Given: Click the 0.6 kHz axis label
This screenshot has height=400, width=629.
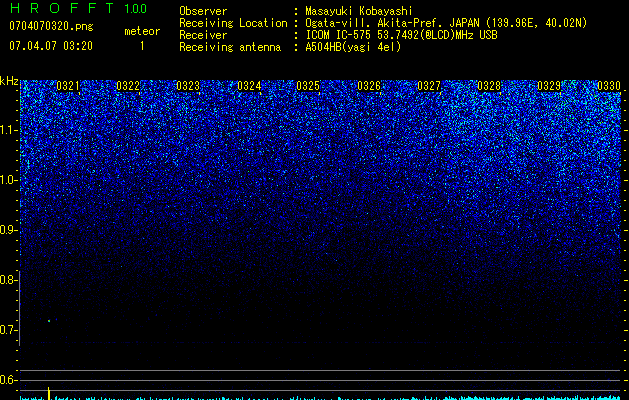Looking at the screenshot, I should (8, 380).
